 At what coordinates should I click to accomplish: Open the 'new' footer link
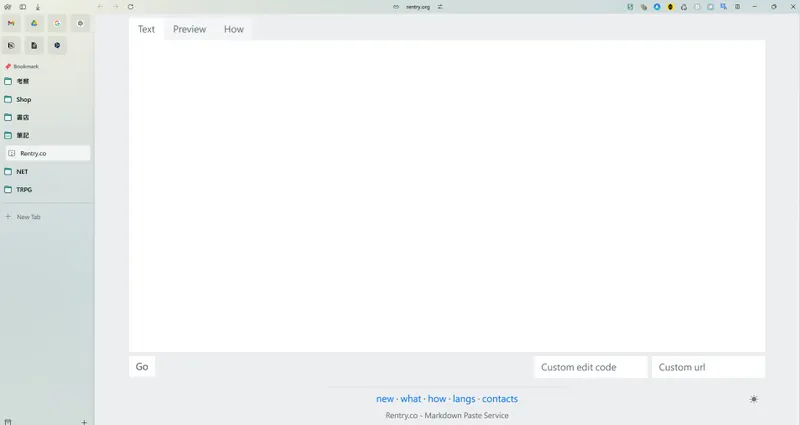[x=385, y=399]
